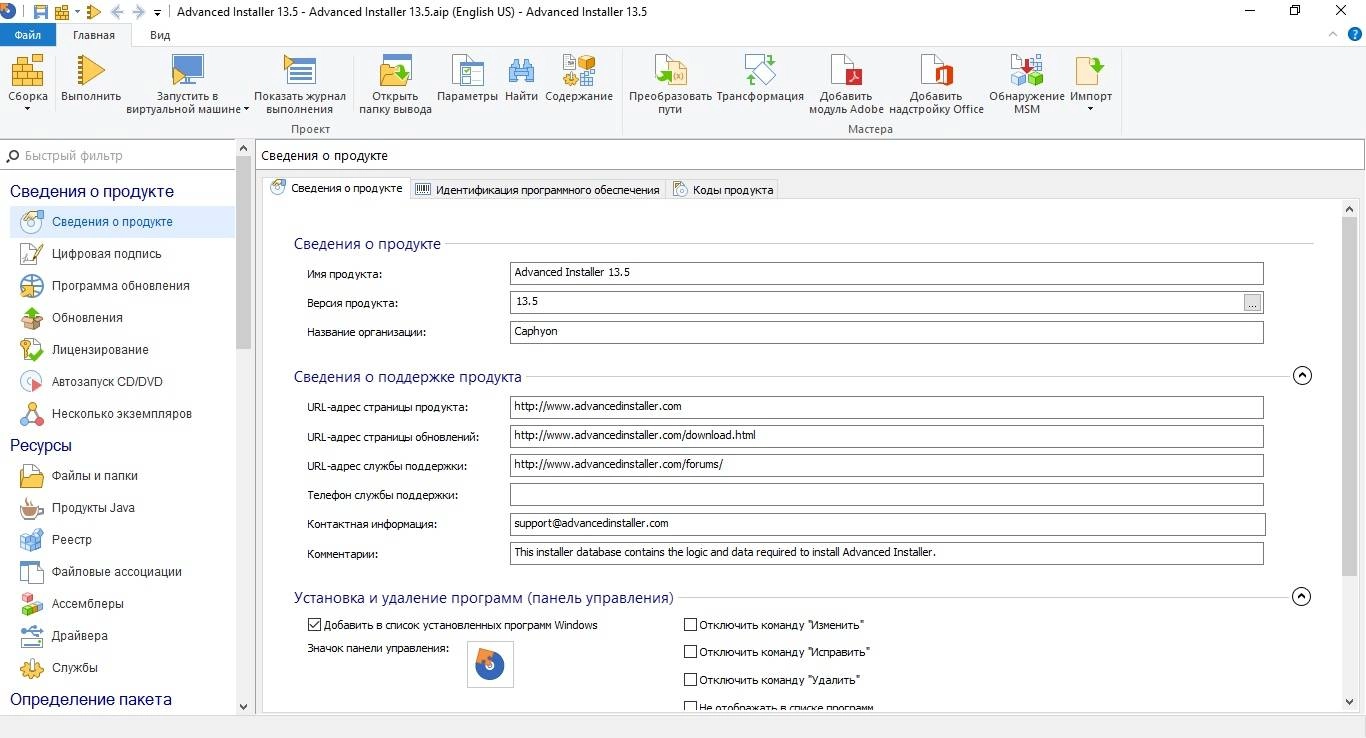
Task: Open the Customize Quick Access Toolbar dropdown
Action: (158, 13)
